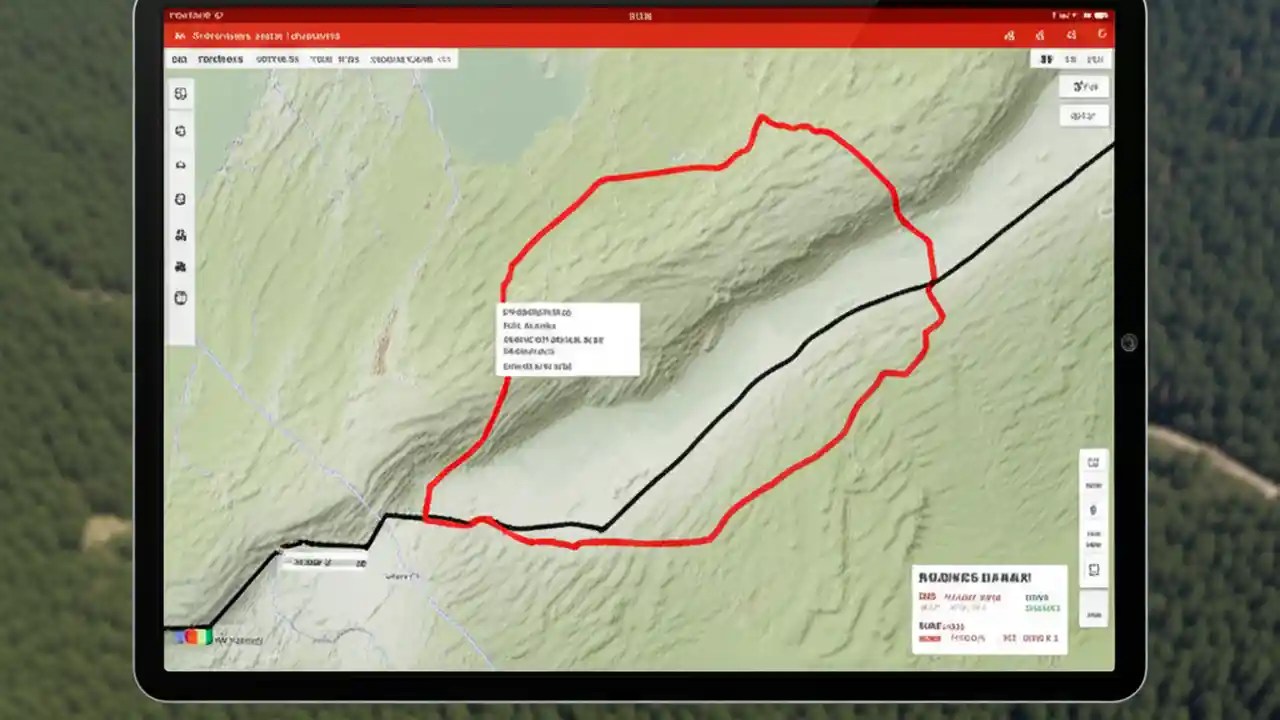The image size is (1280, 720).
Task: Click the colored legend swatch at the bottom left
Action: pos(193,636)
